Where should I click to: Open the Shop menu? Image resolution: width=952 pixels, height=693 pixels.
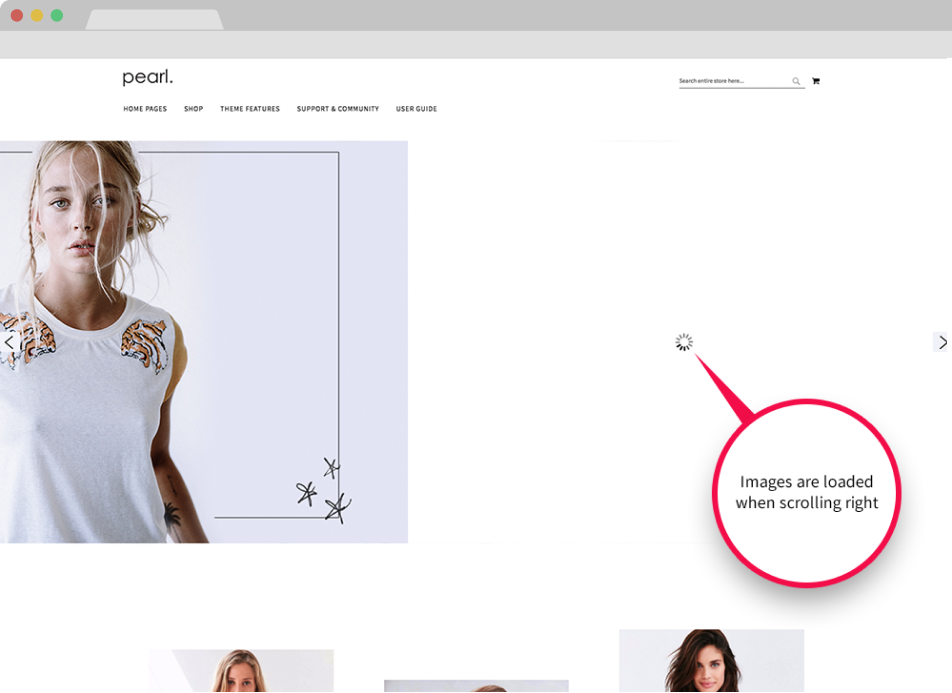coord(193,109)
